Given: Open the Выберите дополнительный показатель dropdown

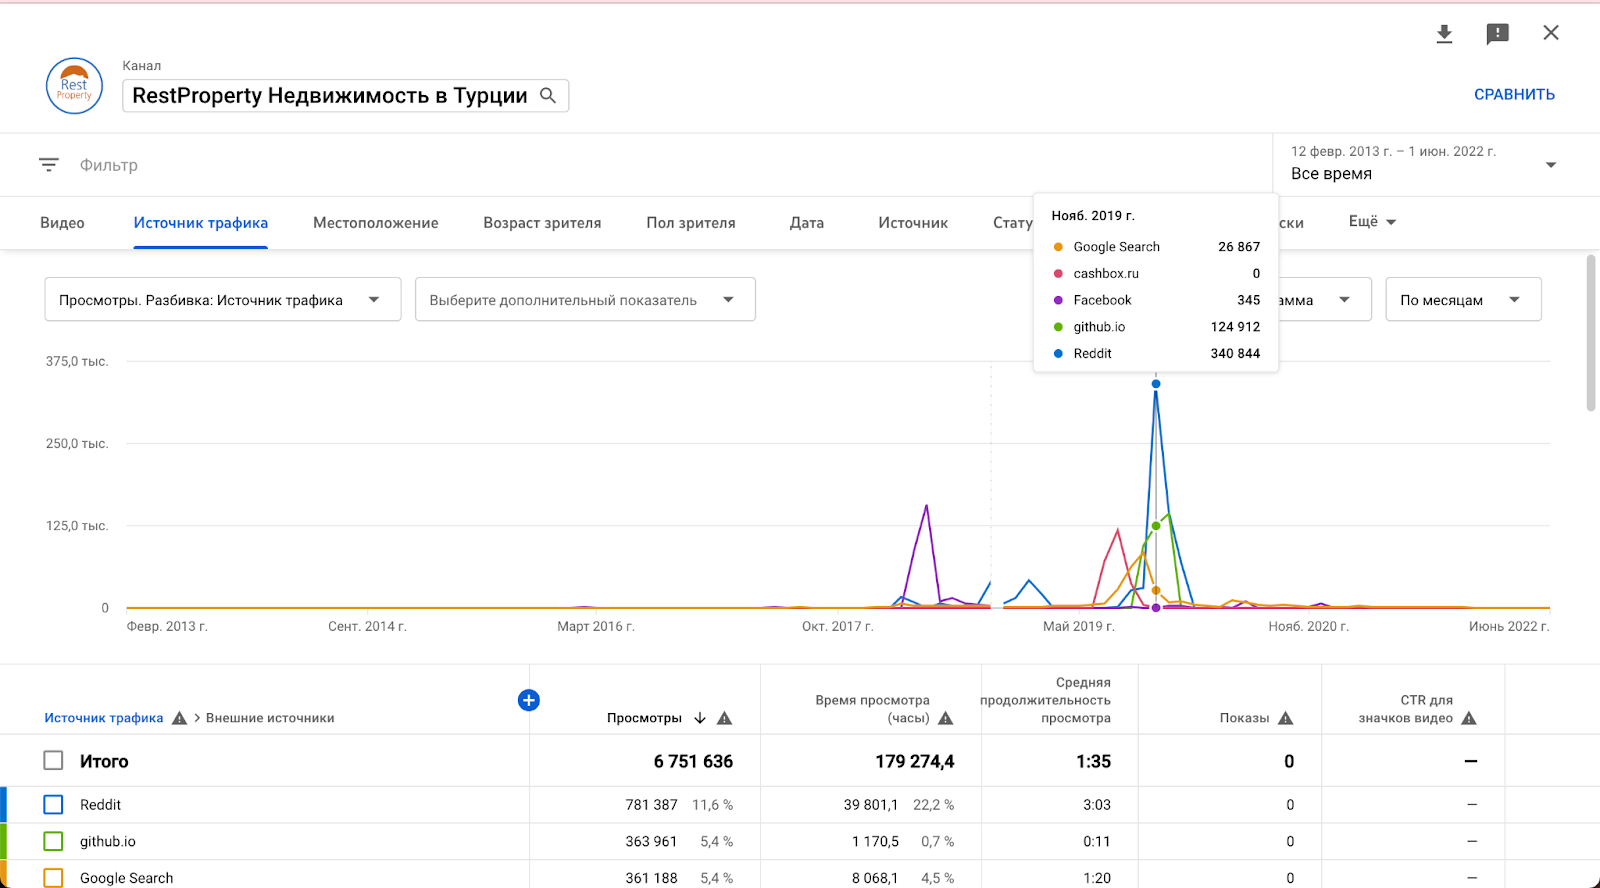Looking at the screenshot, I should coord(585,299).
